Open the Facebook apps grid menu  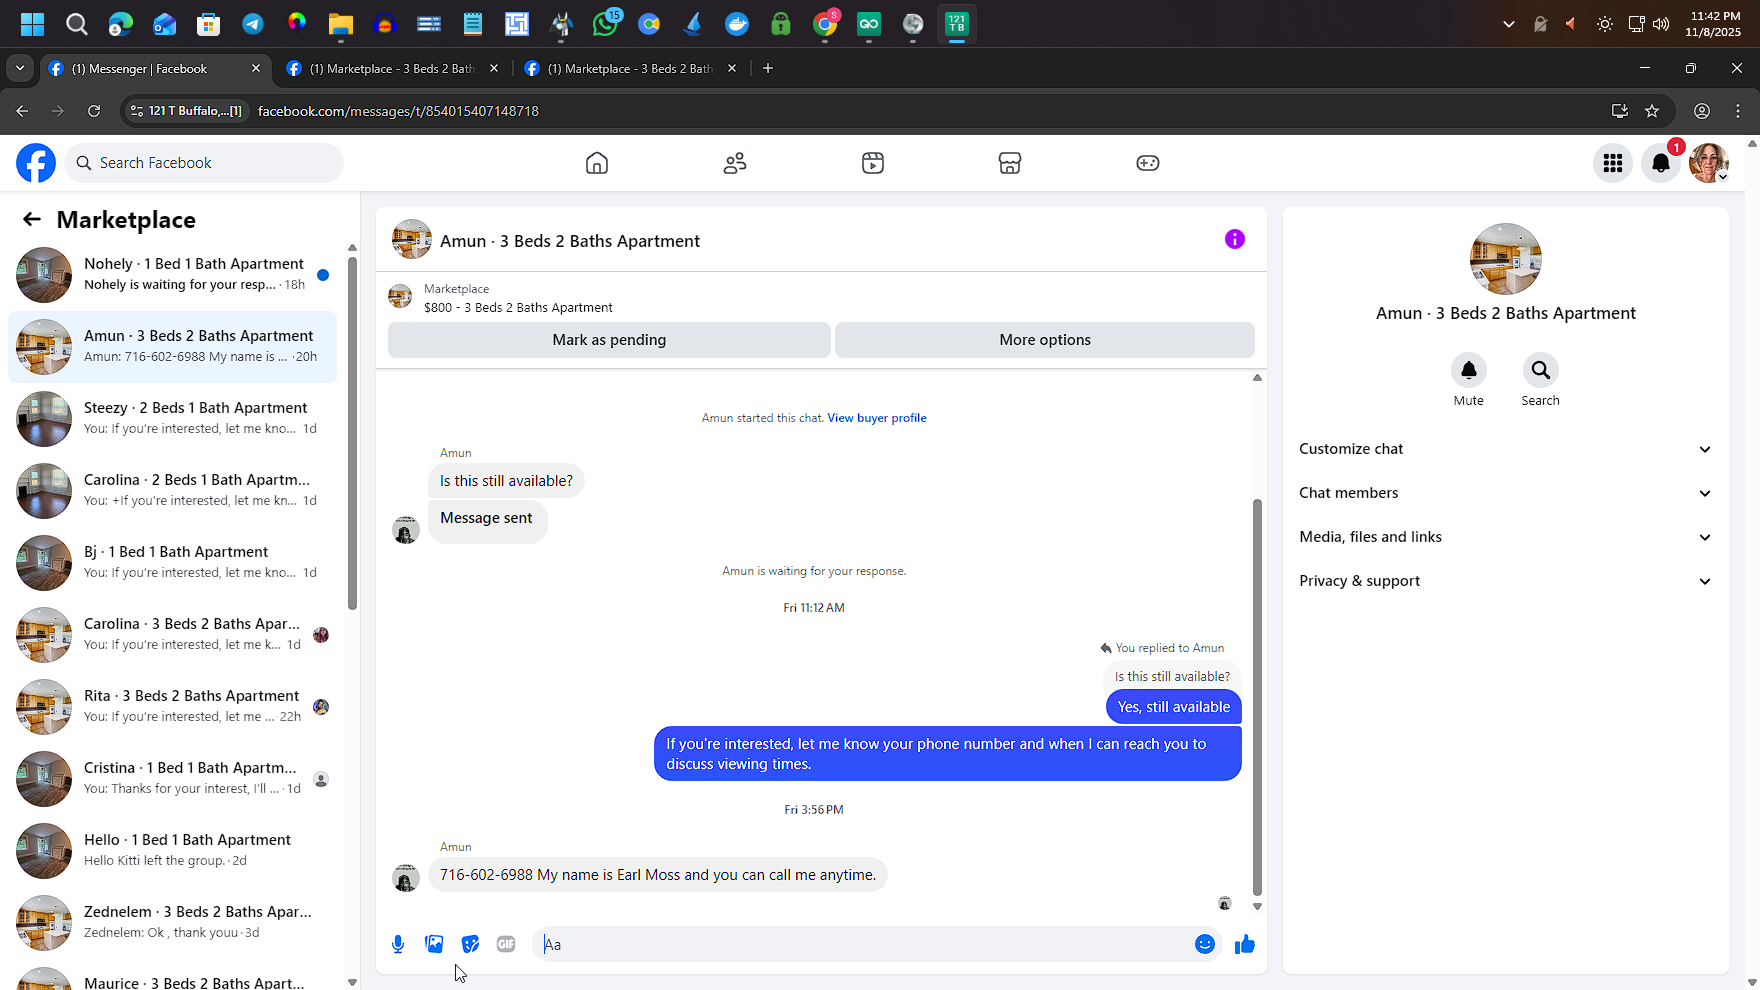point(1613,163)
